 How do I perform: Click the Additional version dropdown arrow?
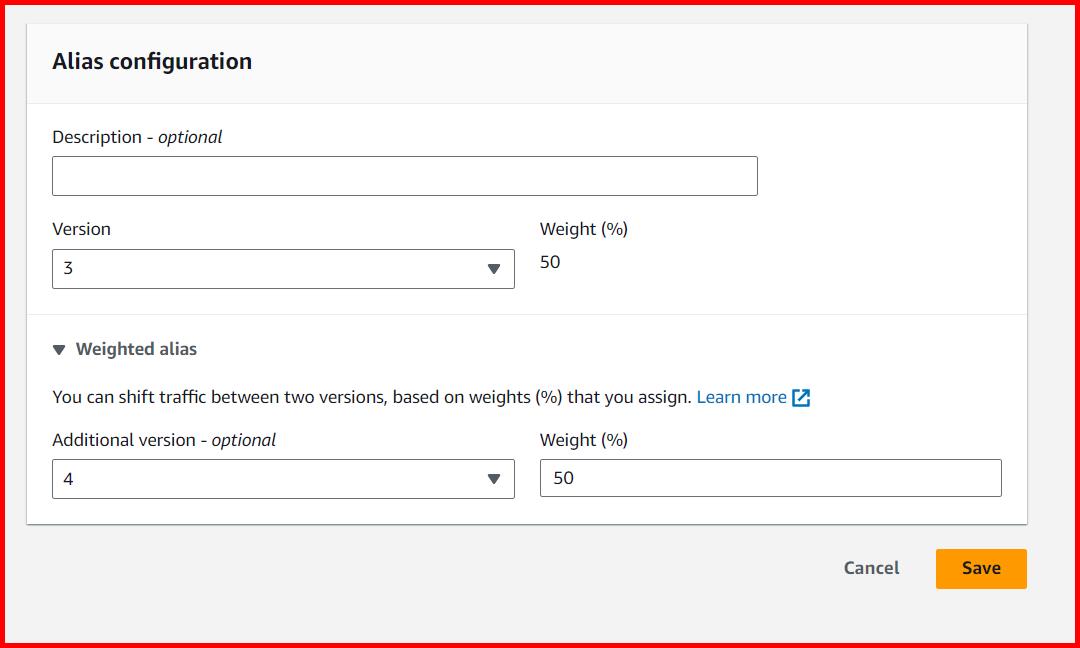493,478
